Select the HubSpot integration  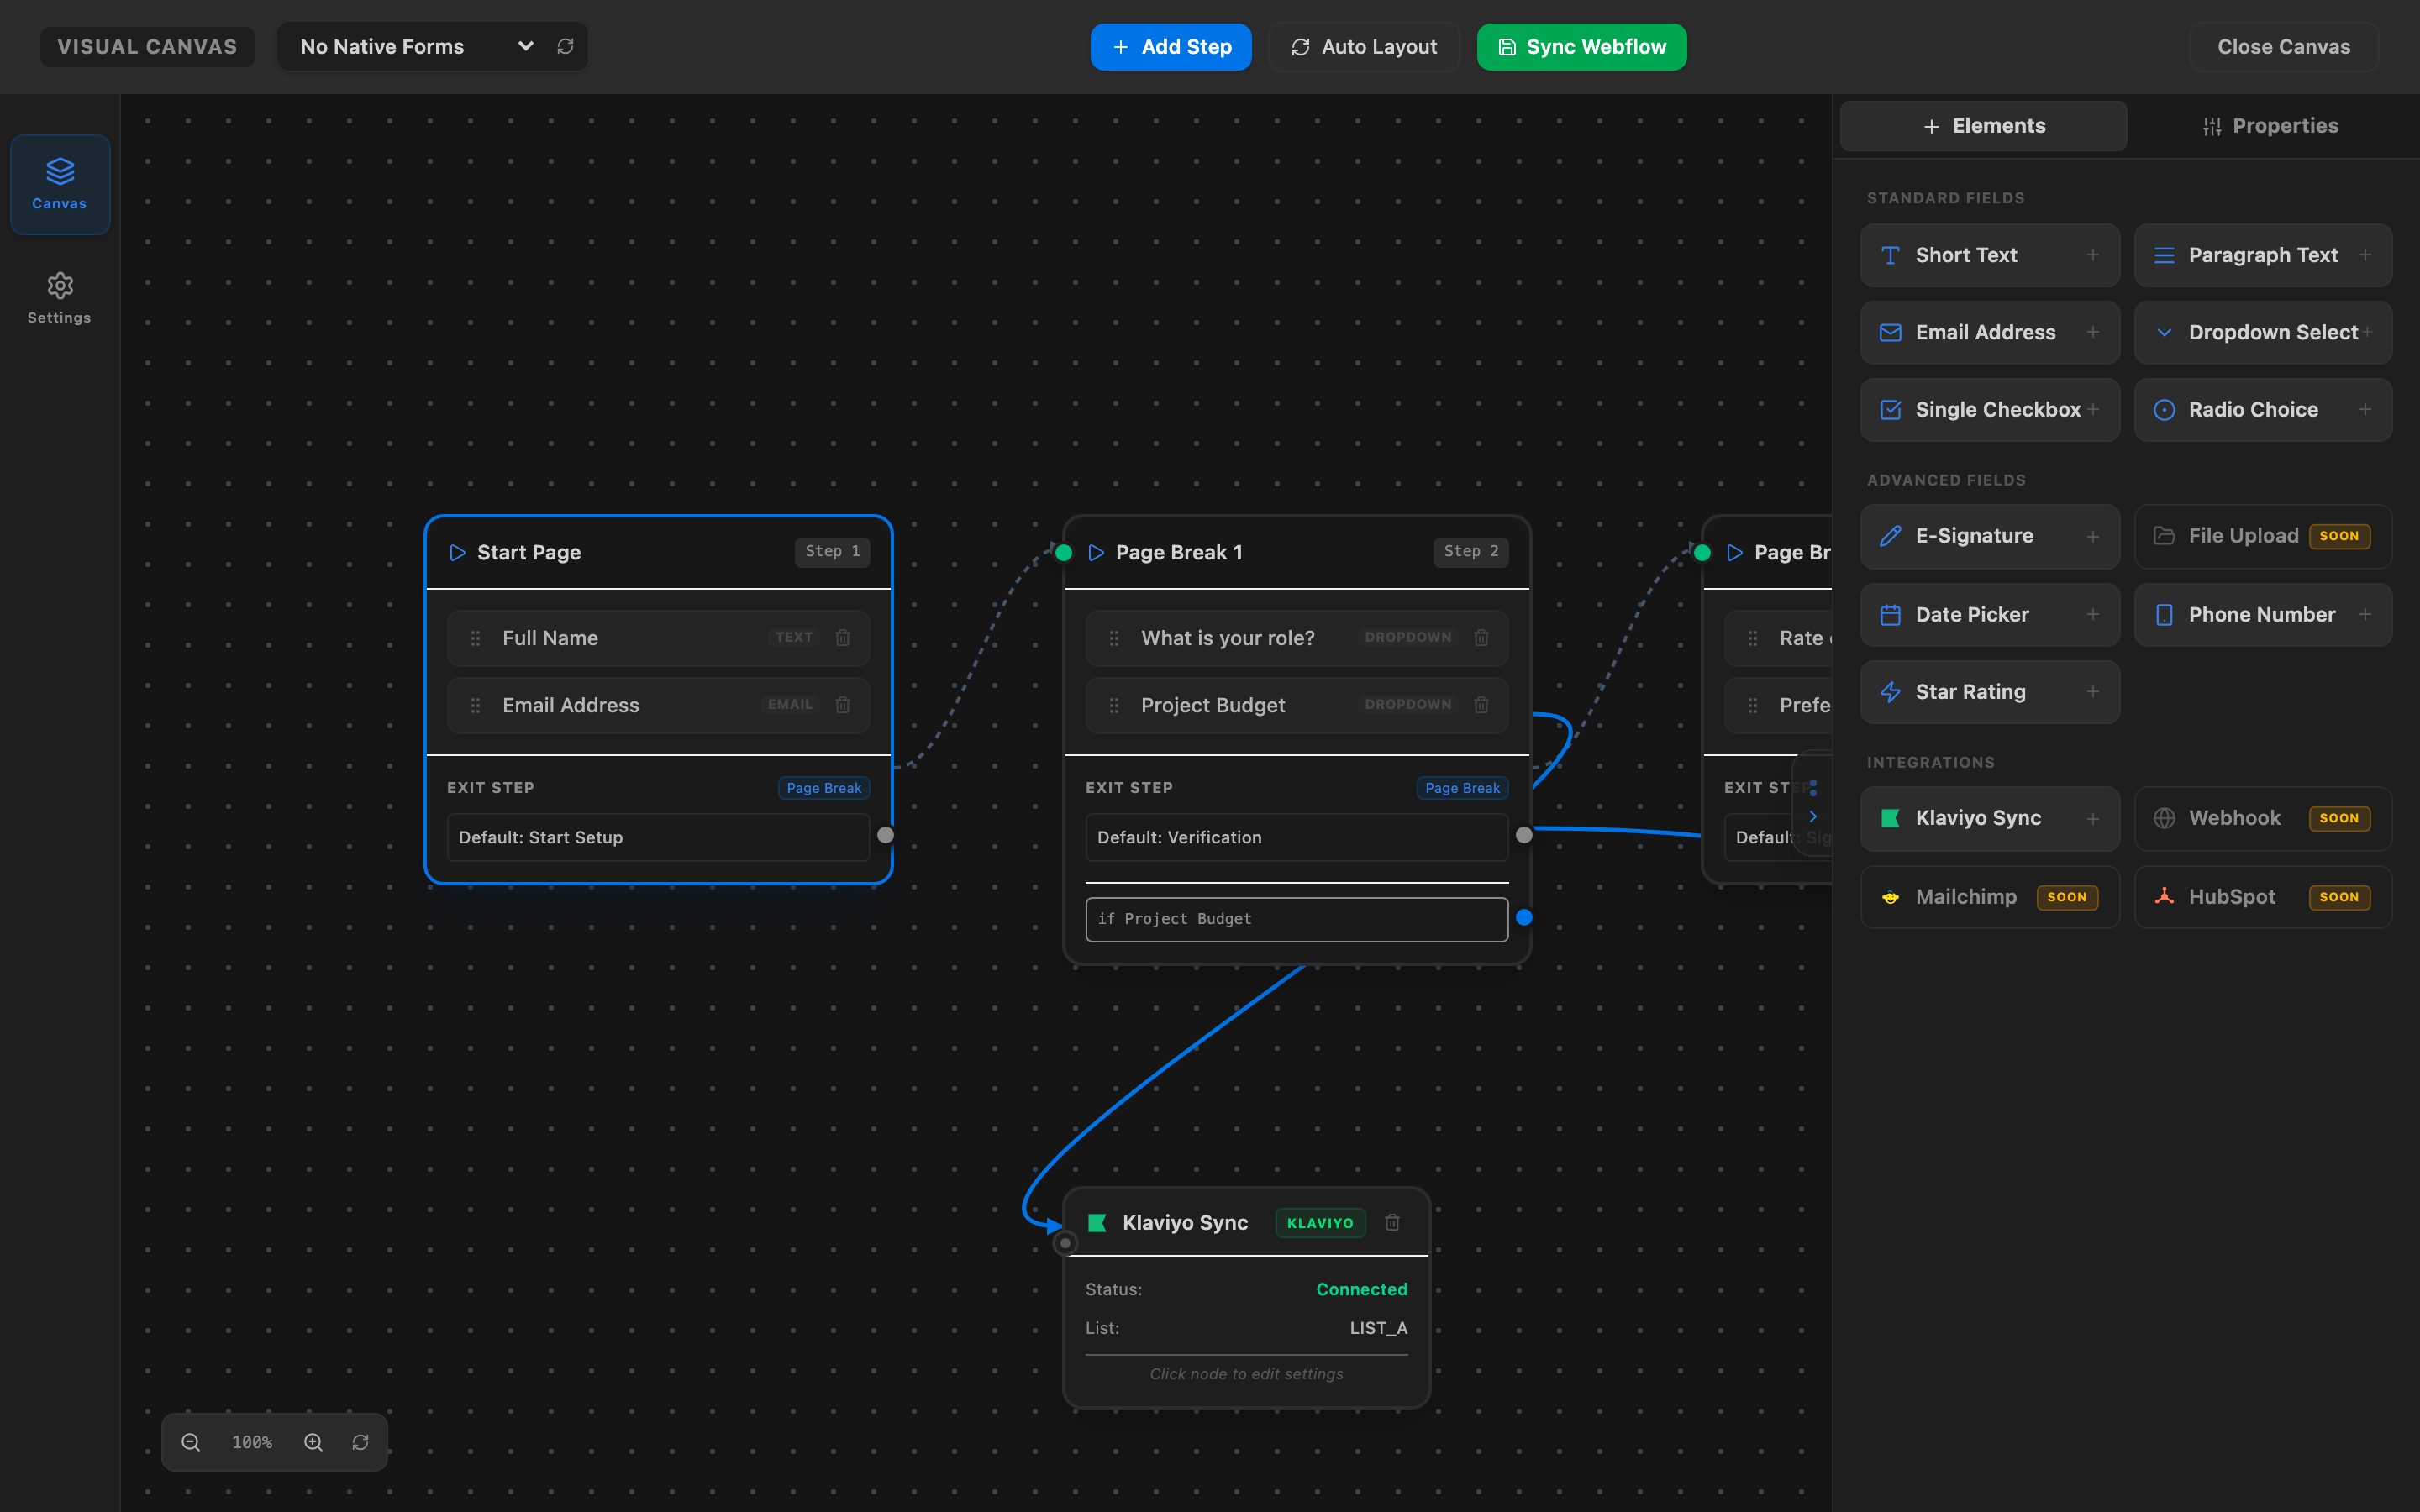[2263, 897]
